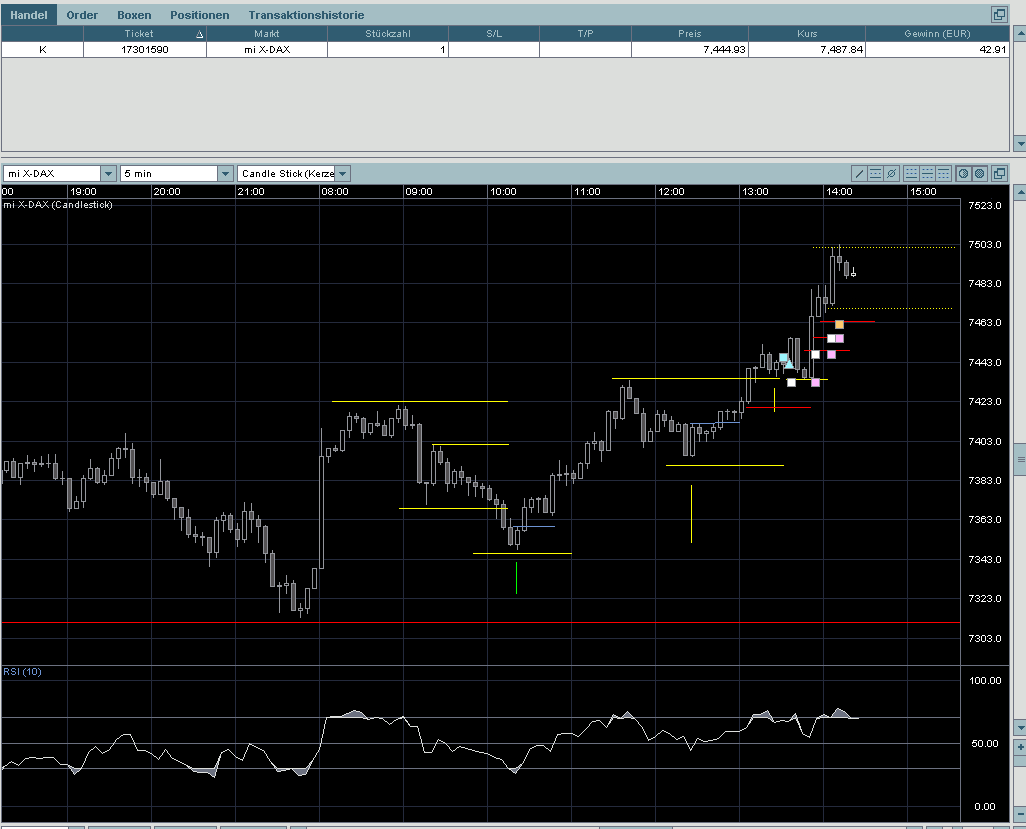Viewport: 1026px width, 829px height.
Task: Sort by the Stückzahl column header
Action: coord(388,33)
